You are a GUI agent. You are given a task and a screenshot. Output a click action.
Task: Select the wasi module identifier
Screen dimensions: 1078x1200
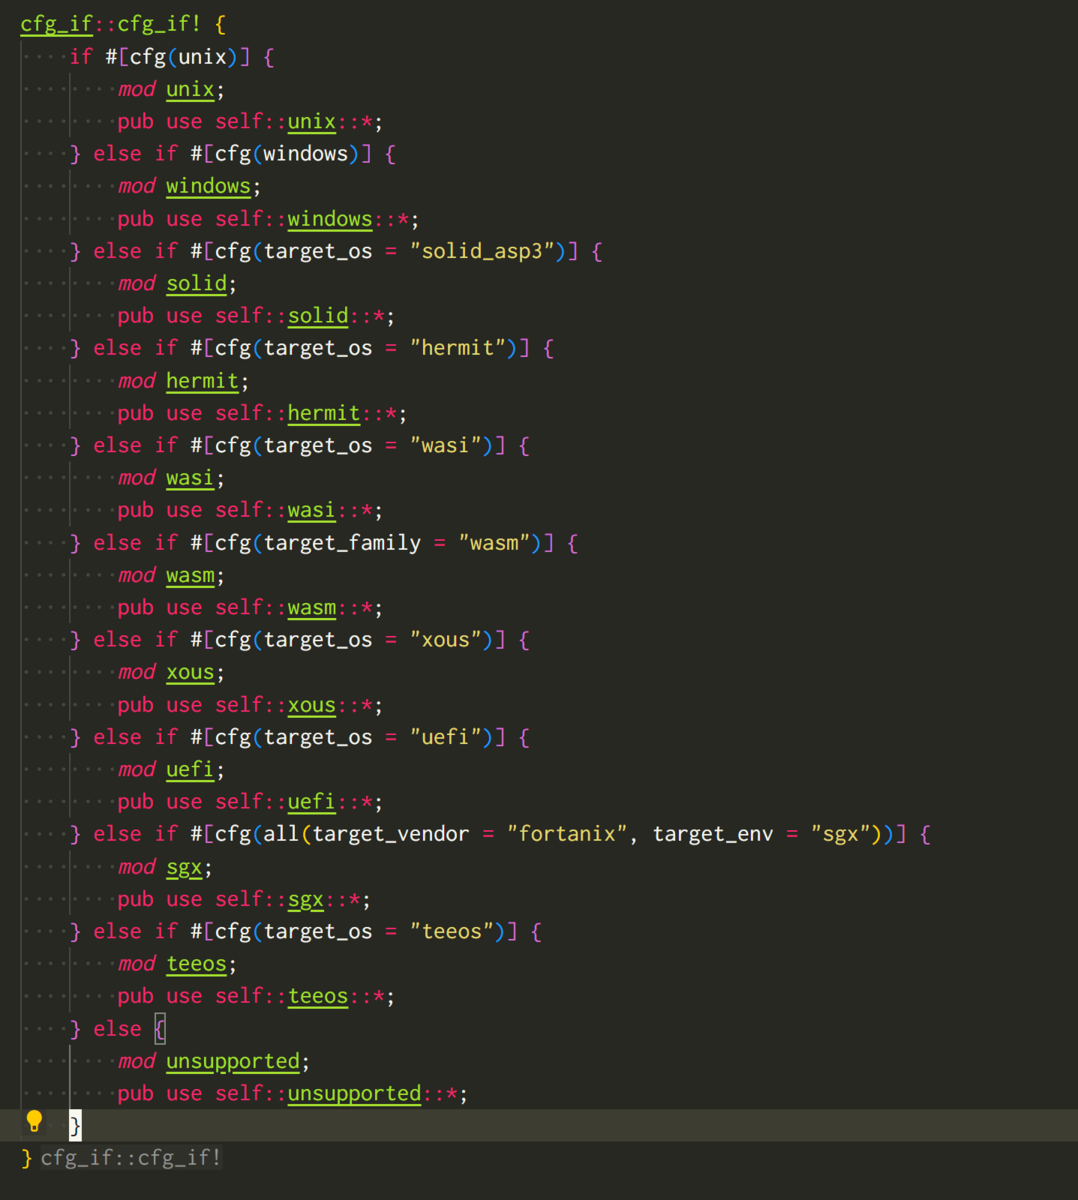(x=189, y=477)
